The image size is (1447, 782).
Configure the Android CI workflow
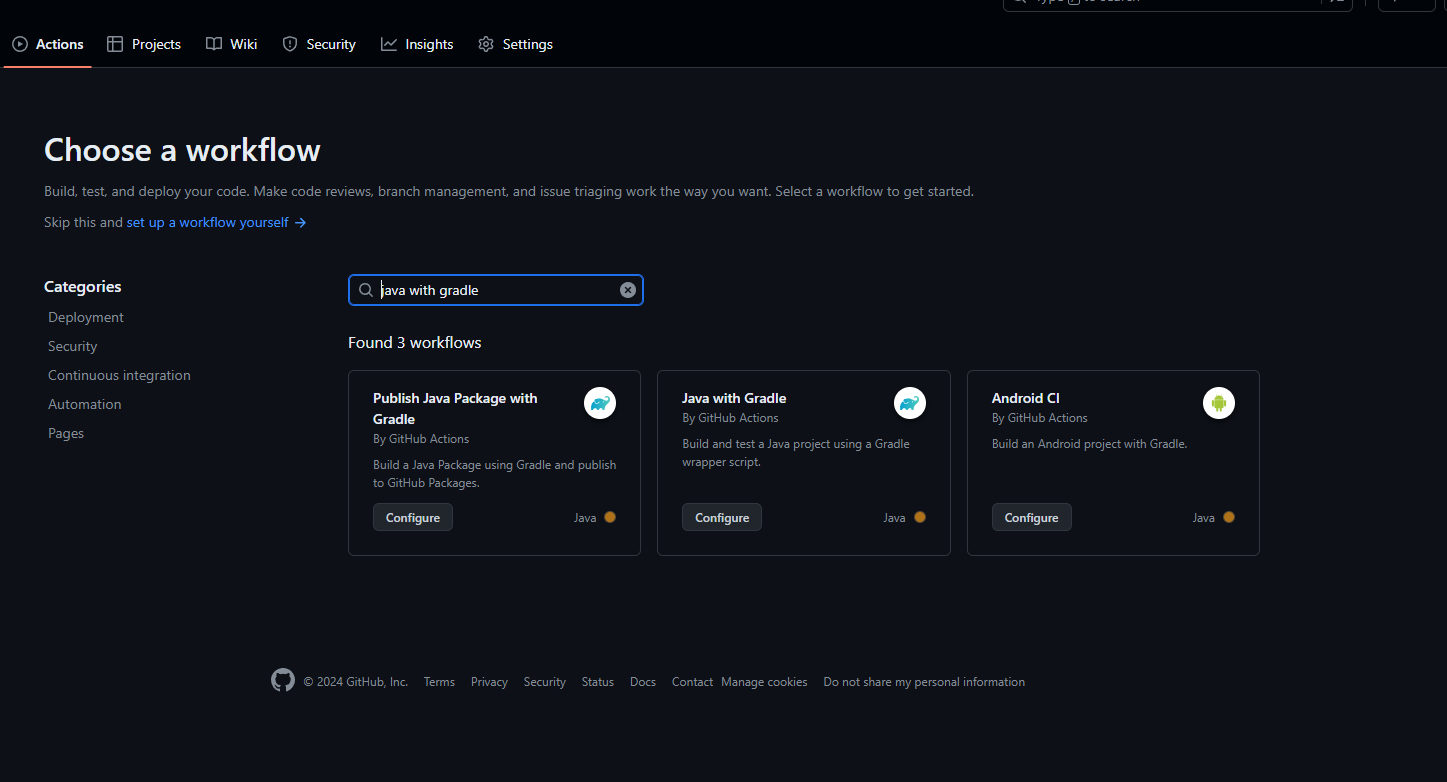coord(1031,517)
